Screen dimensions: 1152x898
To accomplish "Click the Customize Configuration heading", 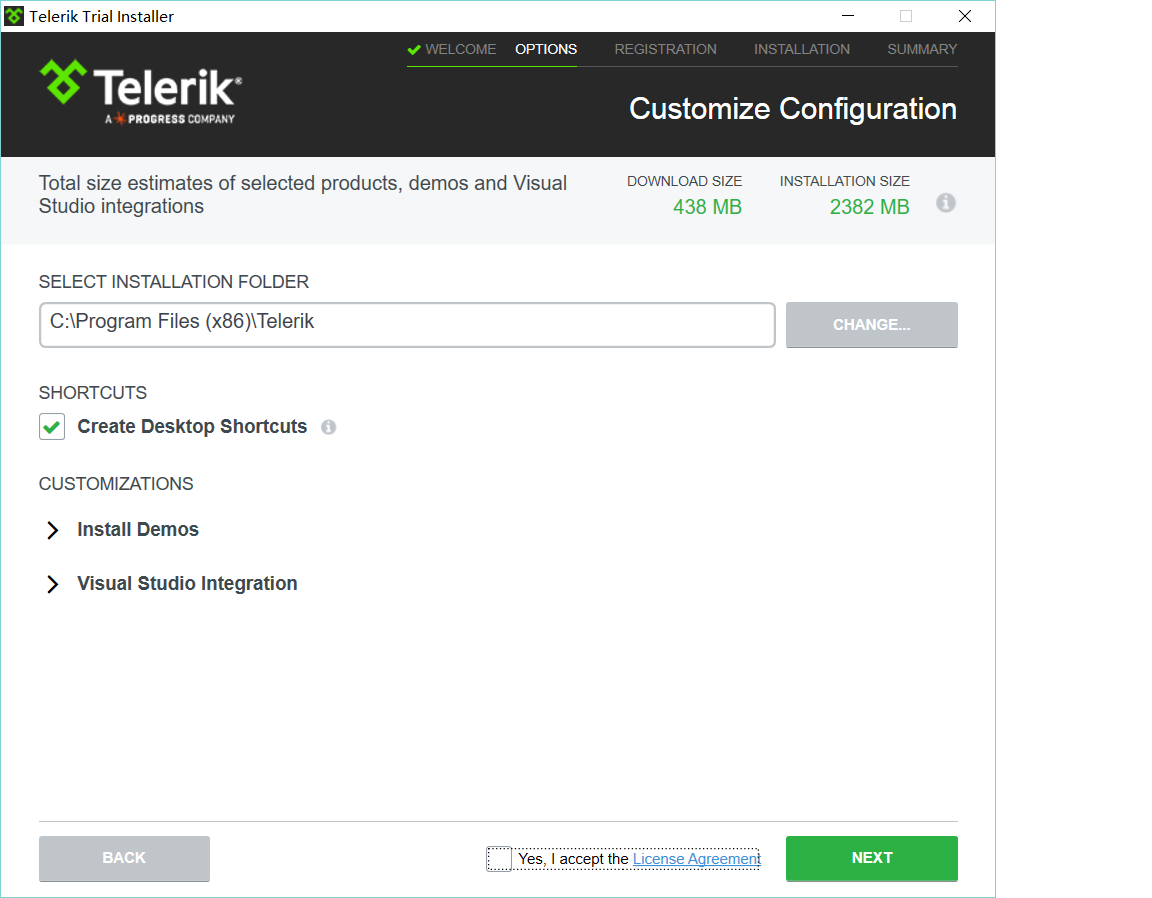I will pyautogui.click(x=793, y=109).
